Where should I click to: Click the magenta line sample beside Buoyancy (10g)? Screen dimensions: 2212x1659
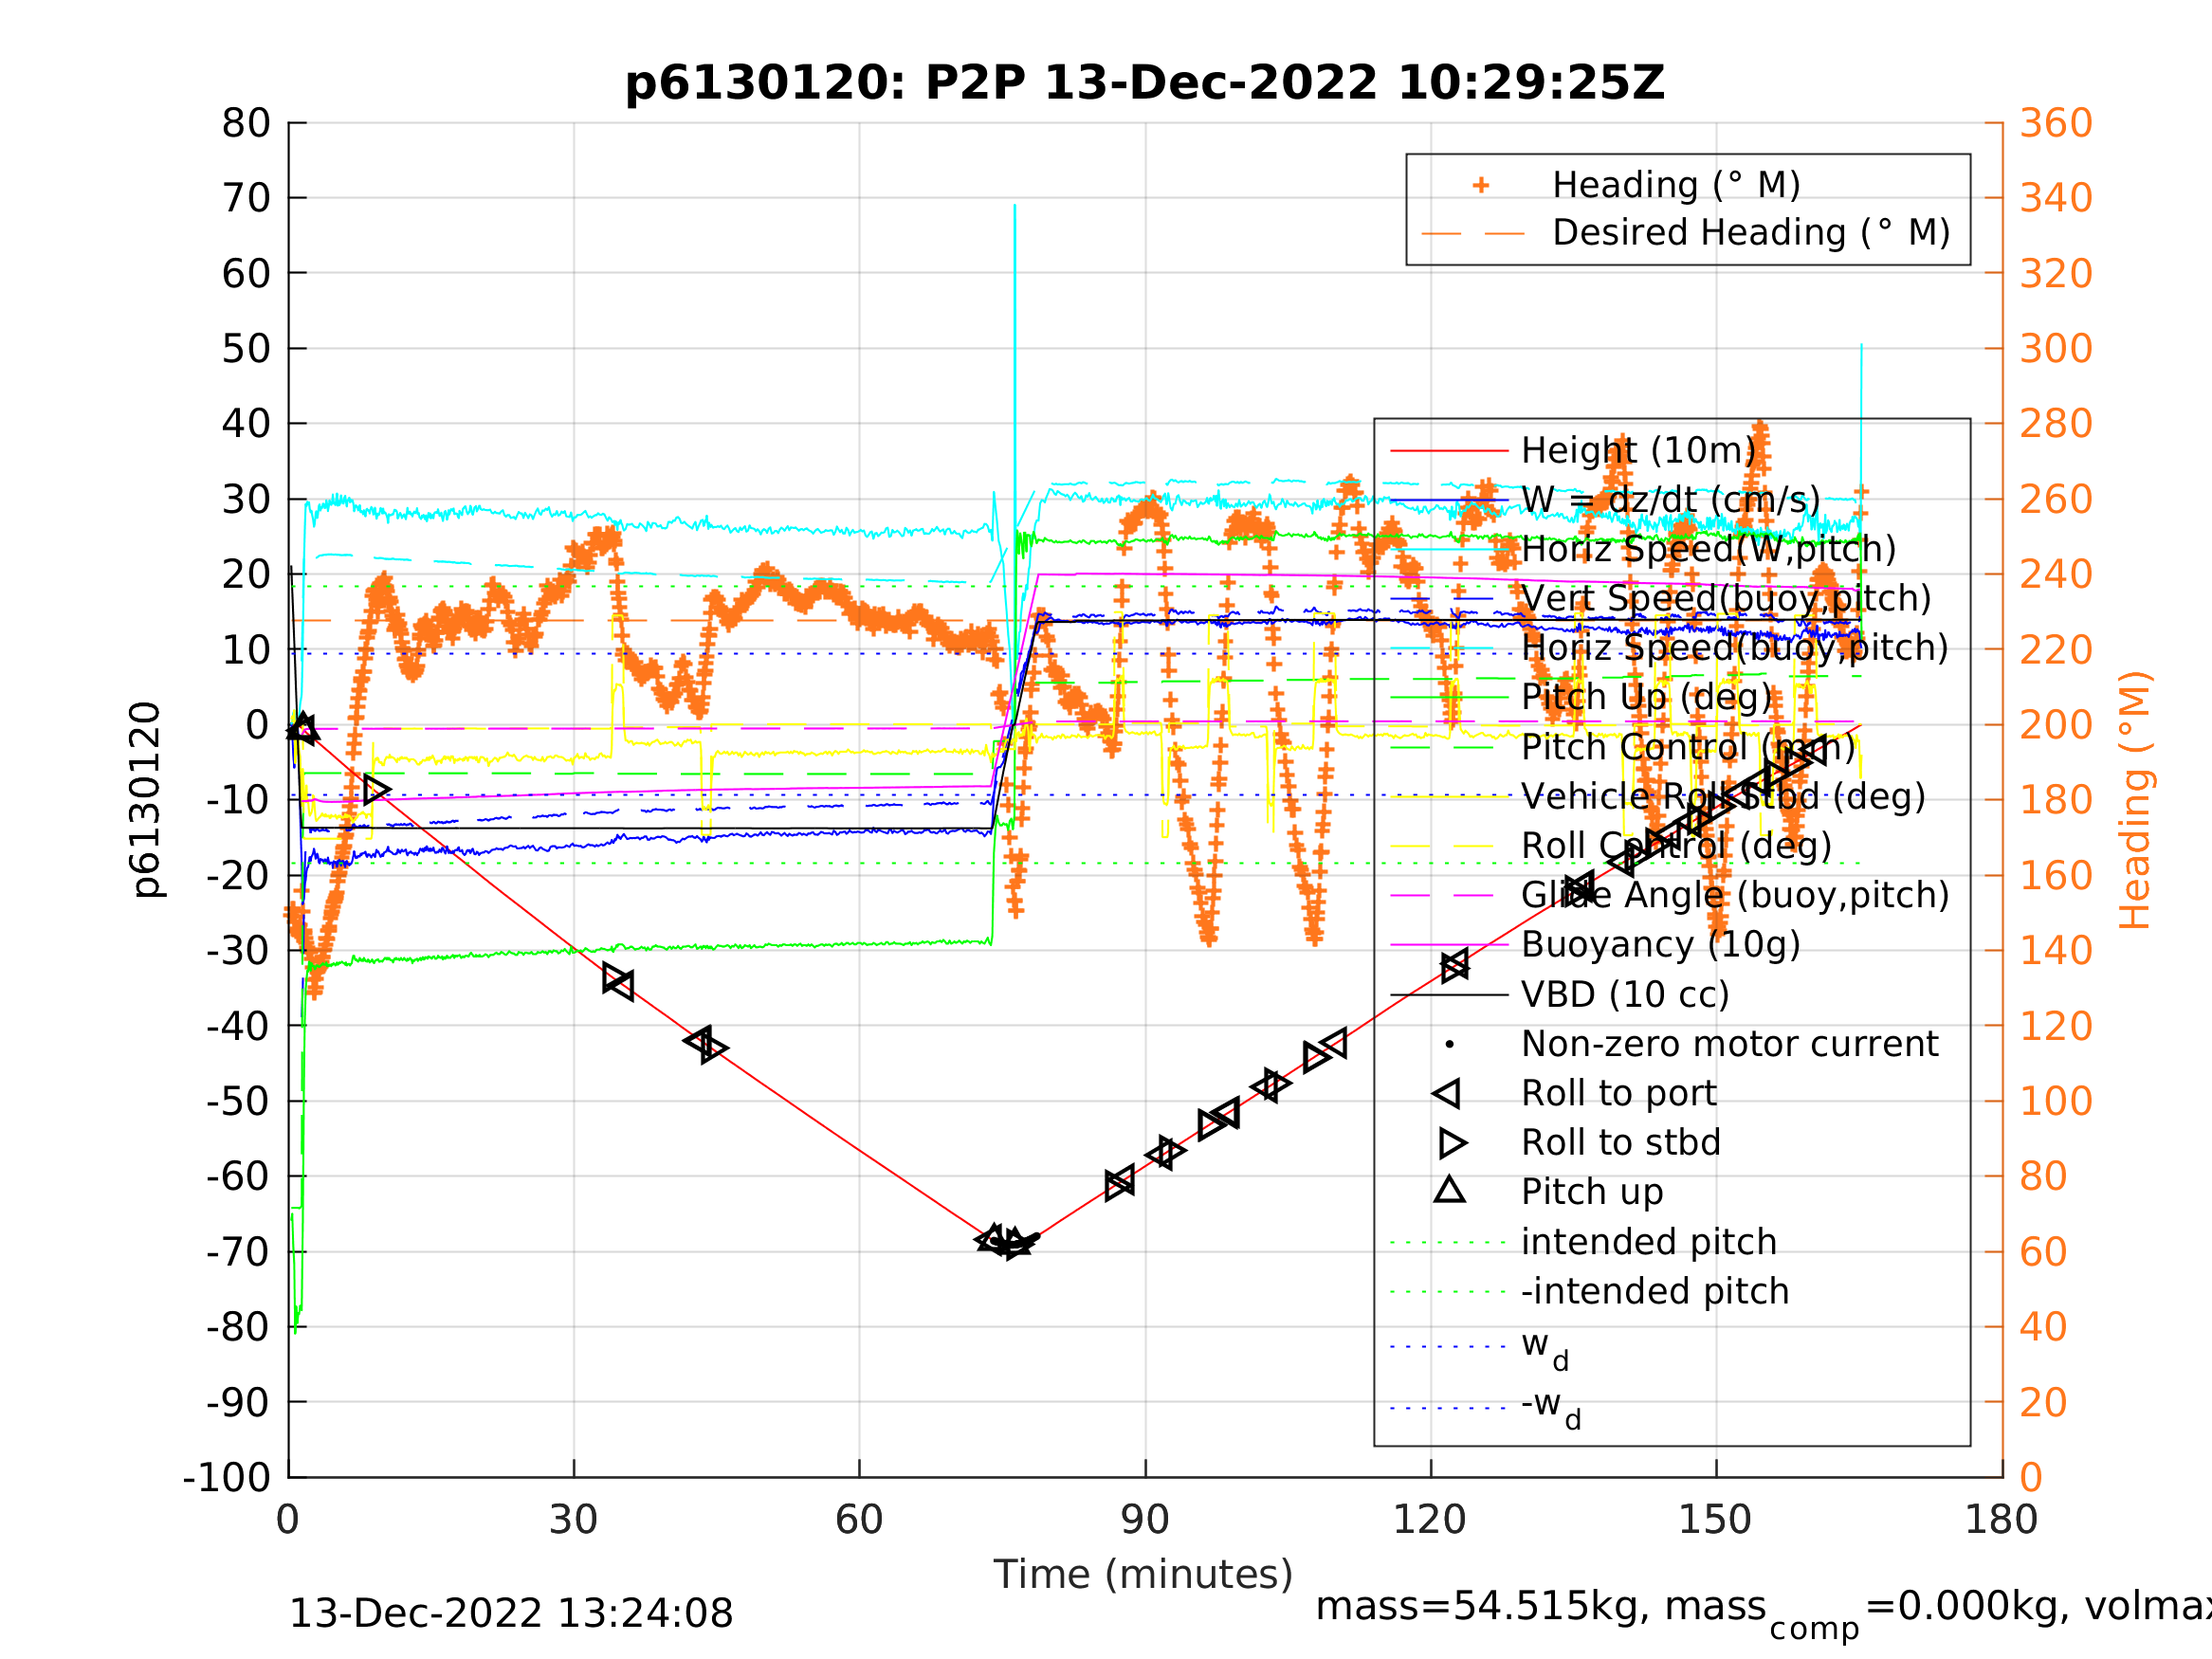coord(1449,945)
